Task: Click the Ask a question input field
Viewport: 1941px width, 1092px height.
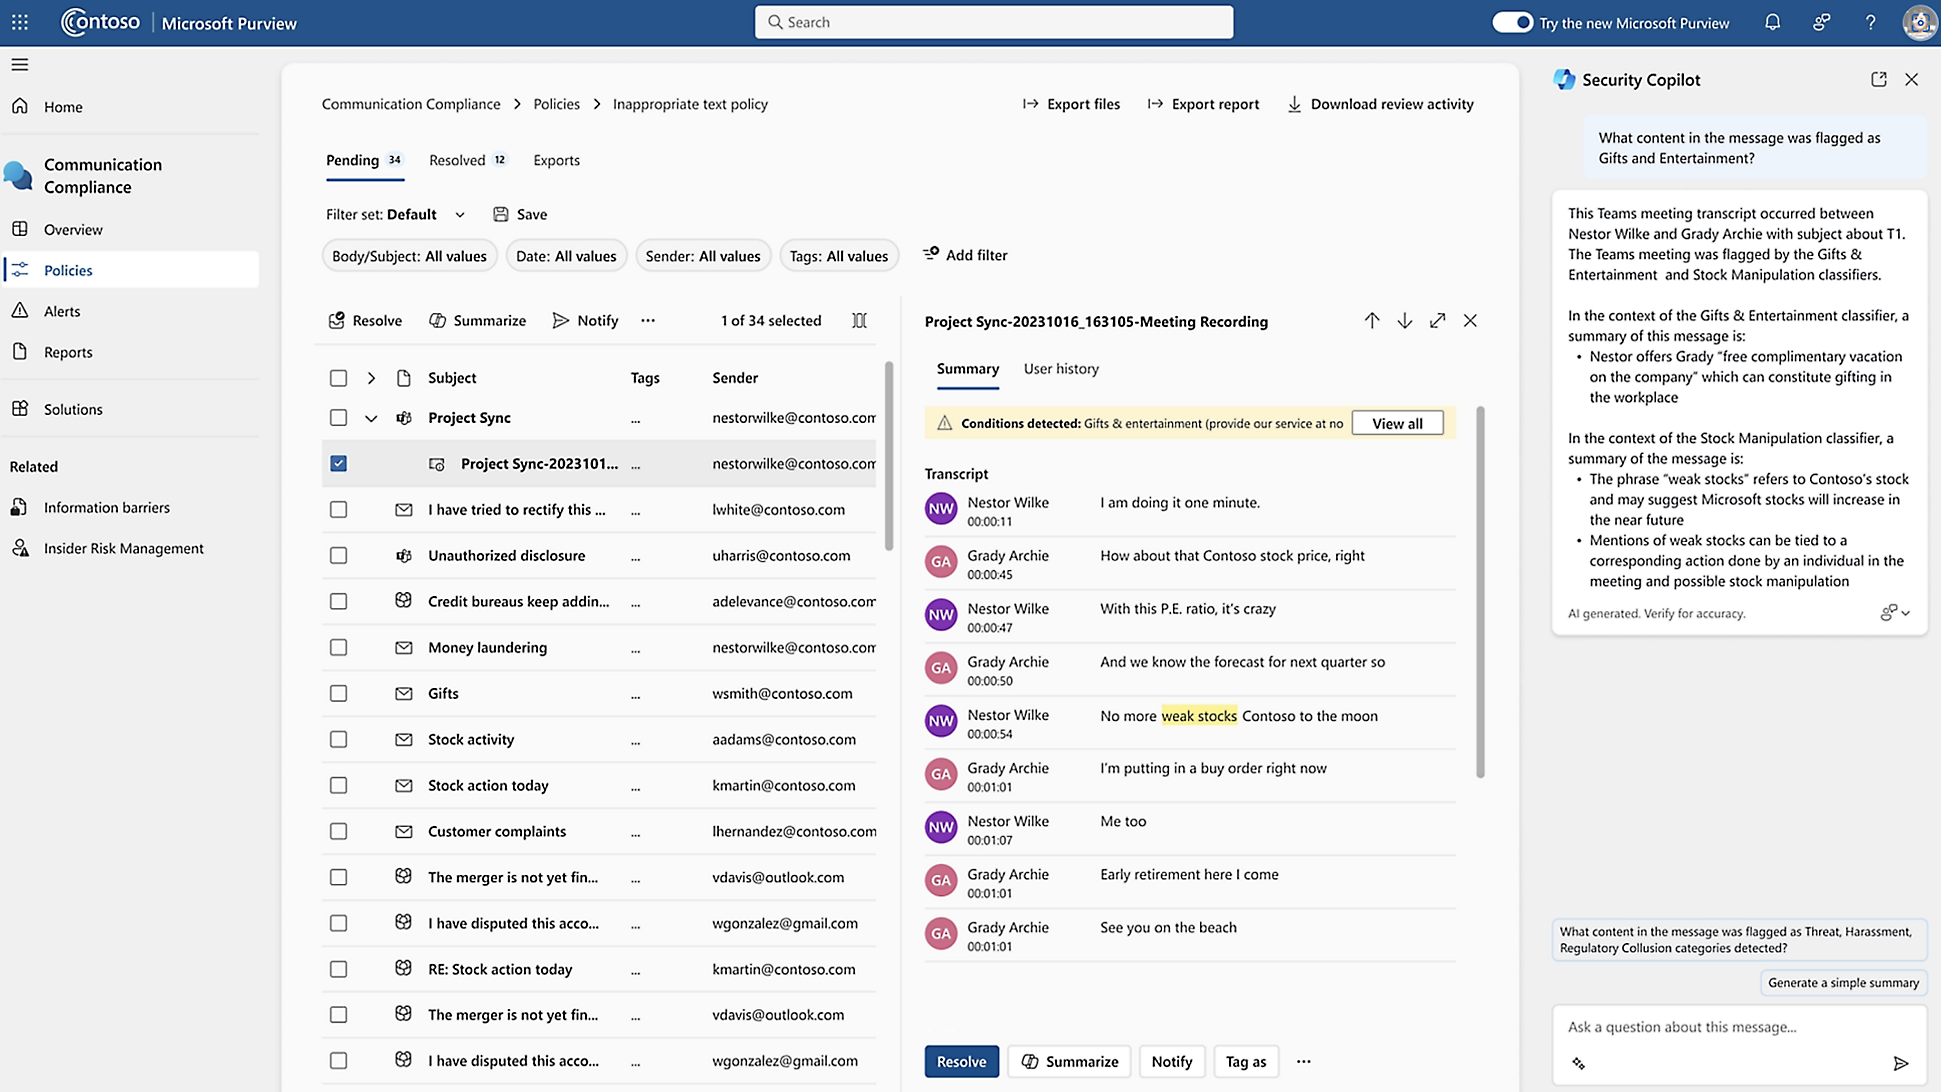Action: pos(1720,1027)
